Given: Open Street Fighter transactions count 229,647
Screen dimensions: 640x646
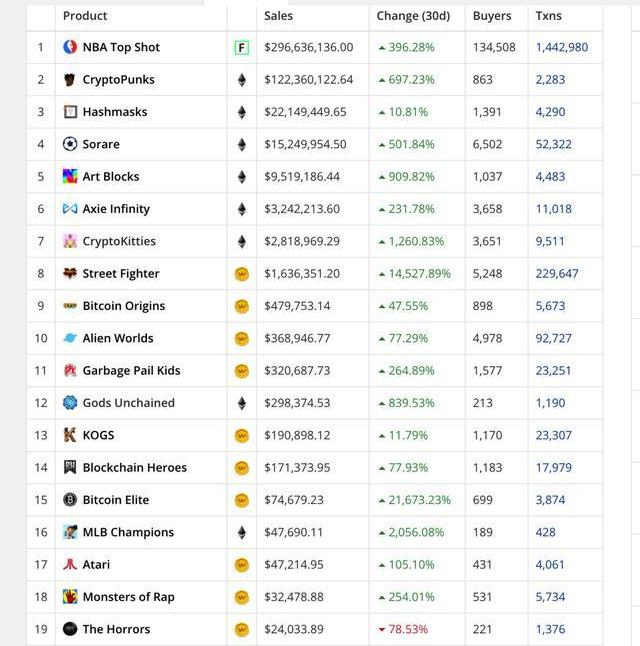Looking at the screenshot, I should click(557, 274).
